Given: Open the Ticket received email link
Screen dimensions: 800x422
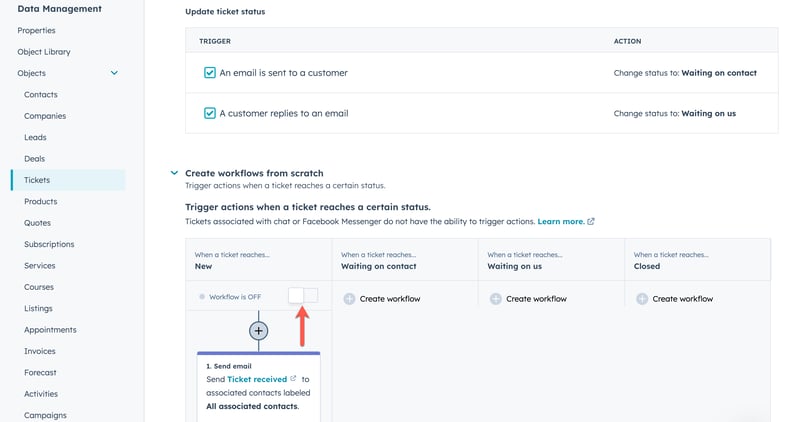Looking at the screenshot, I should click(257, 379).
